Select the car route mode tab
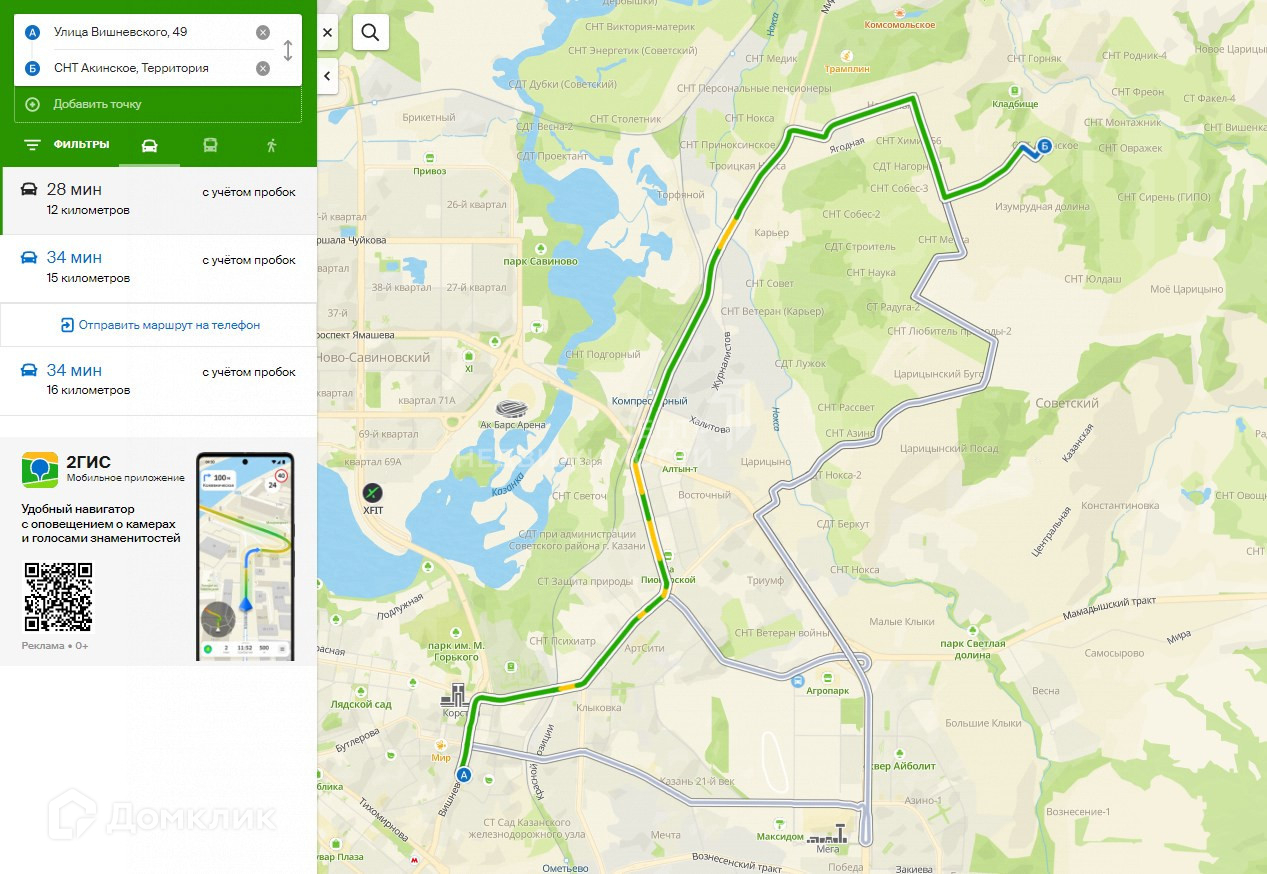The image size is (1267, 874). (x=149, y=145)
